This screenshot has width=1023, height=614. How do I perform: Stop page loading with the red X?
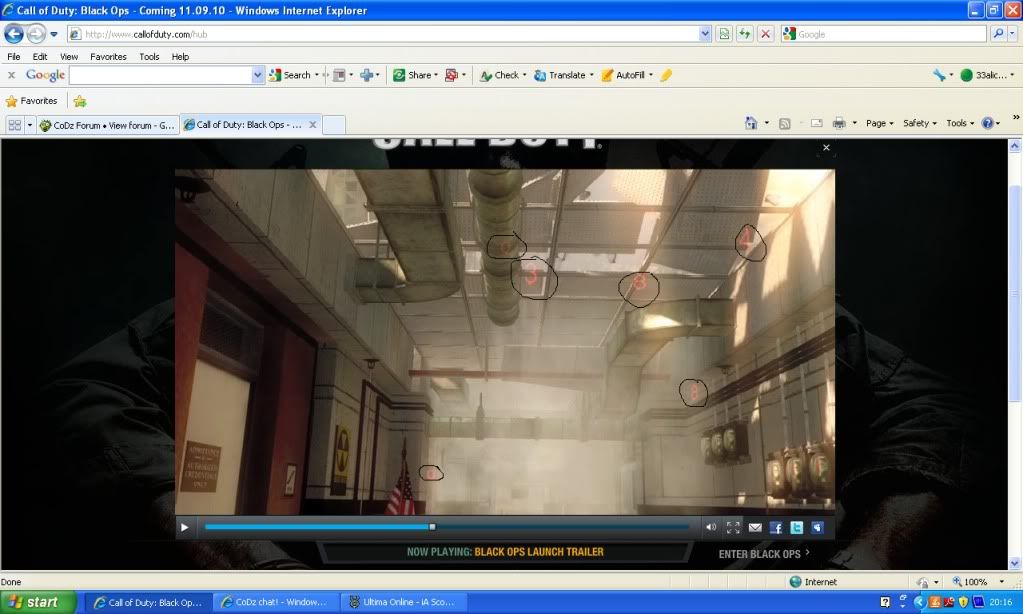click(x=765, y=34)
